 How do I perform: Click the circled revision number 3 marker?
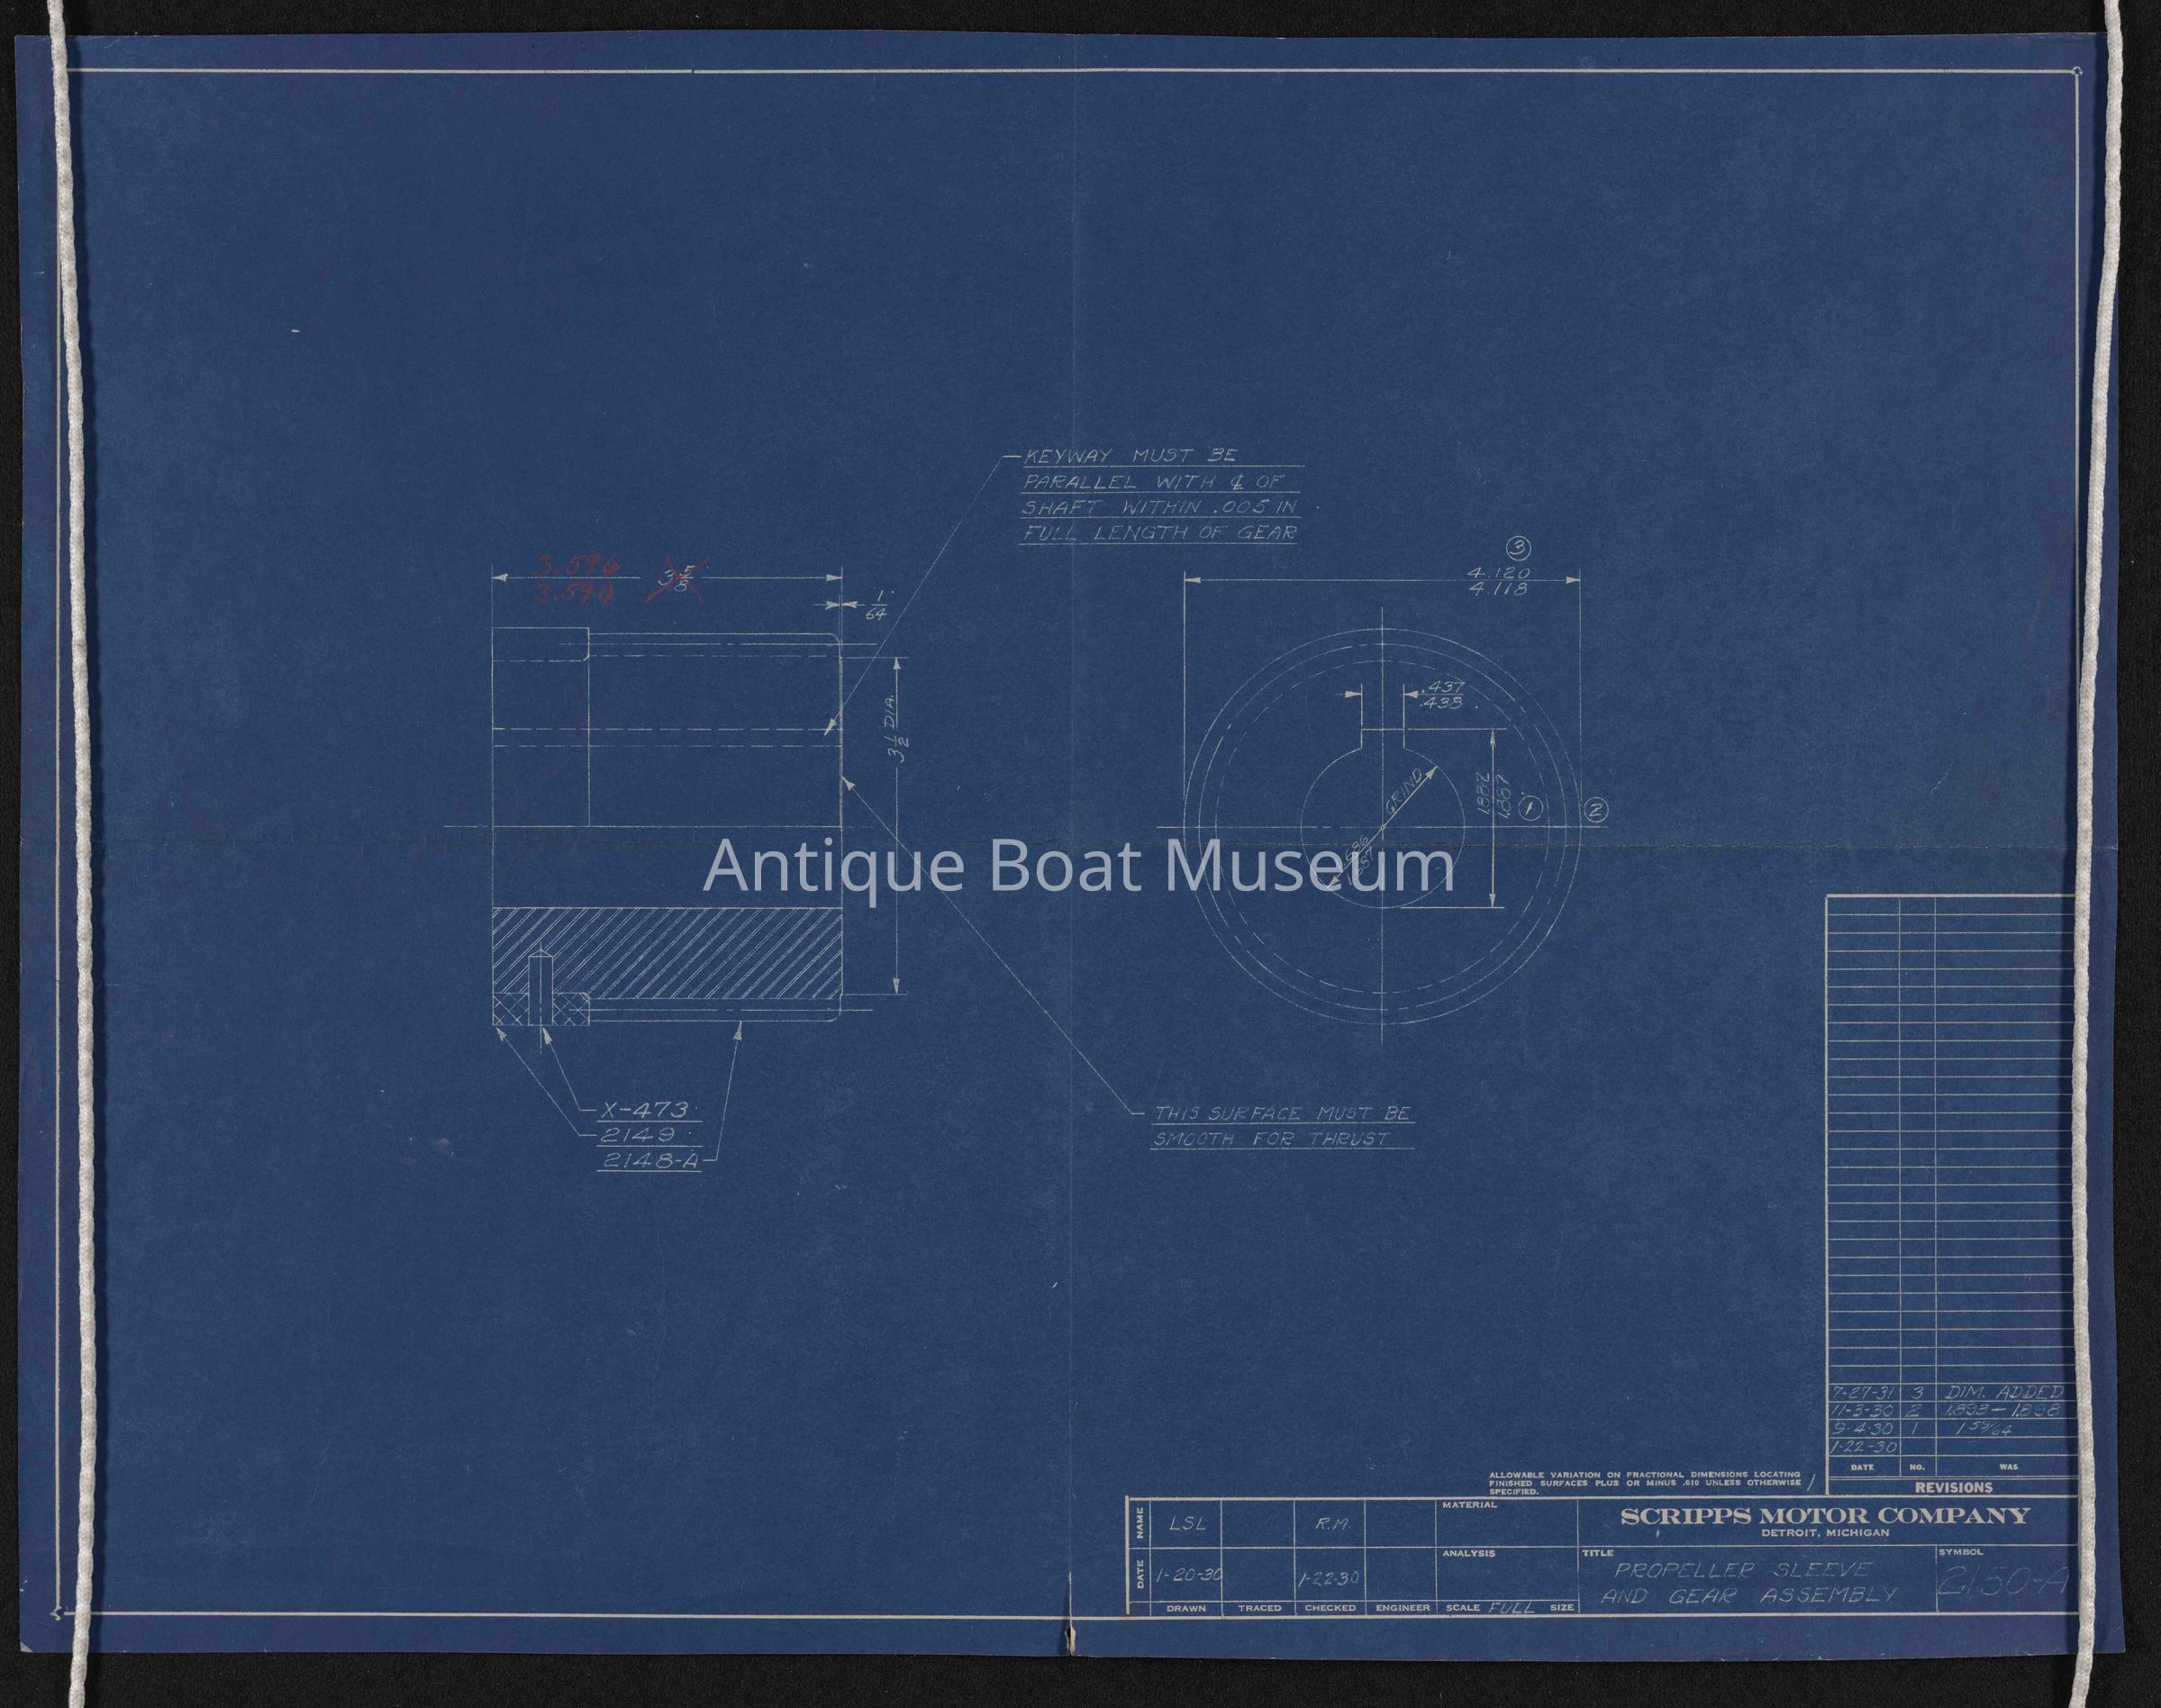[1519, 549]
